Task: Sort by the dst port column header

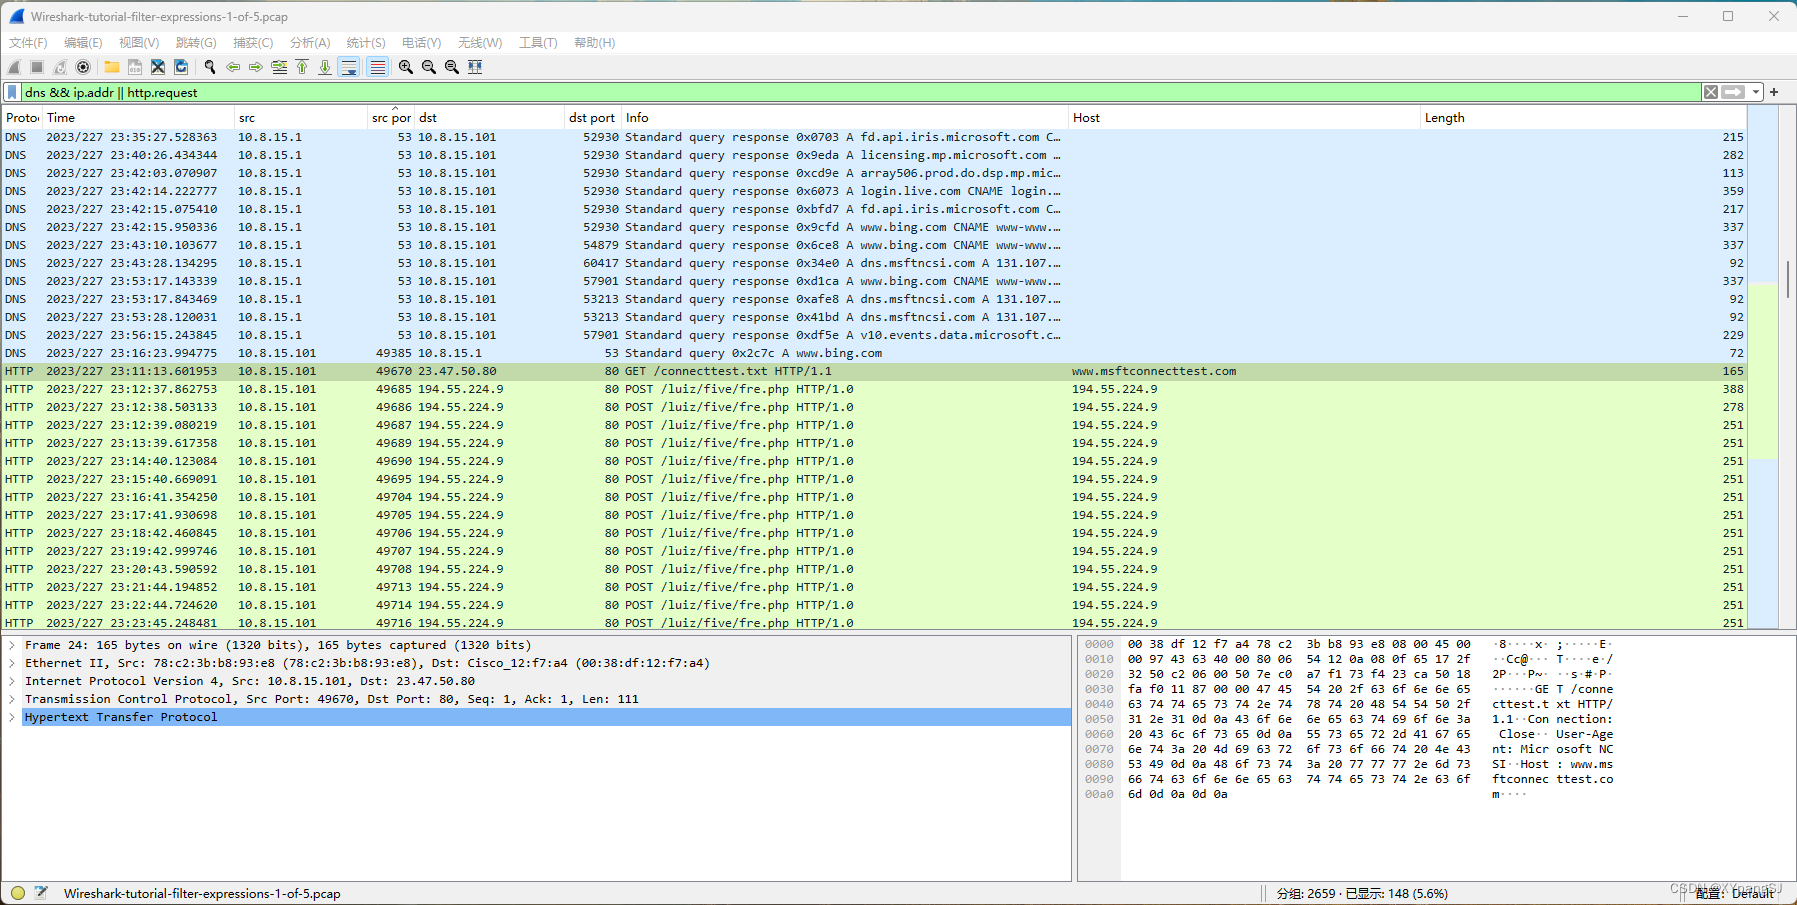Action: [x=592, y=117]
